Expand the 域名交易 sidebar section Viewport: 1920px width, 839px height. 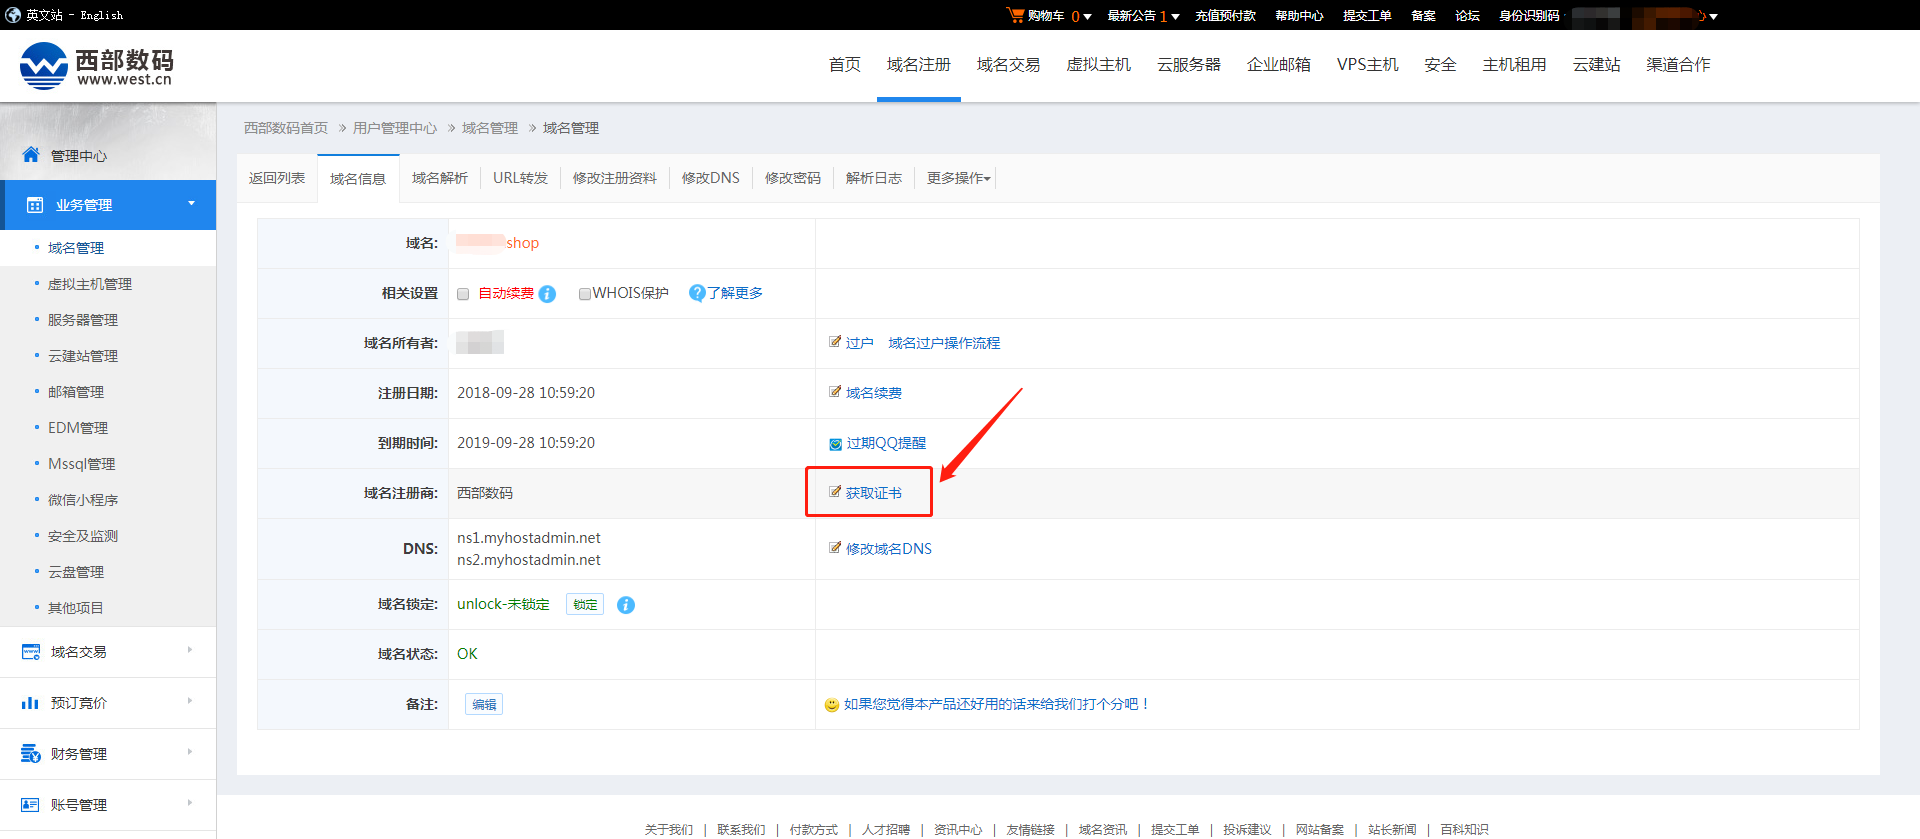pos(107,652)
